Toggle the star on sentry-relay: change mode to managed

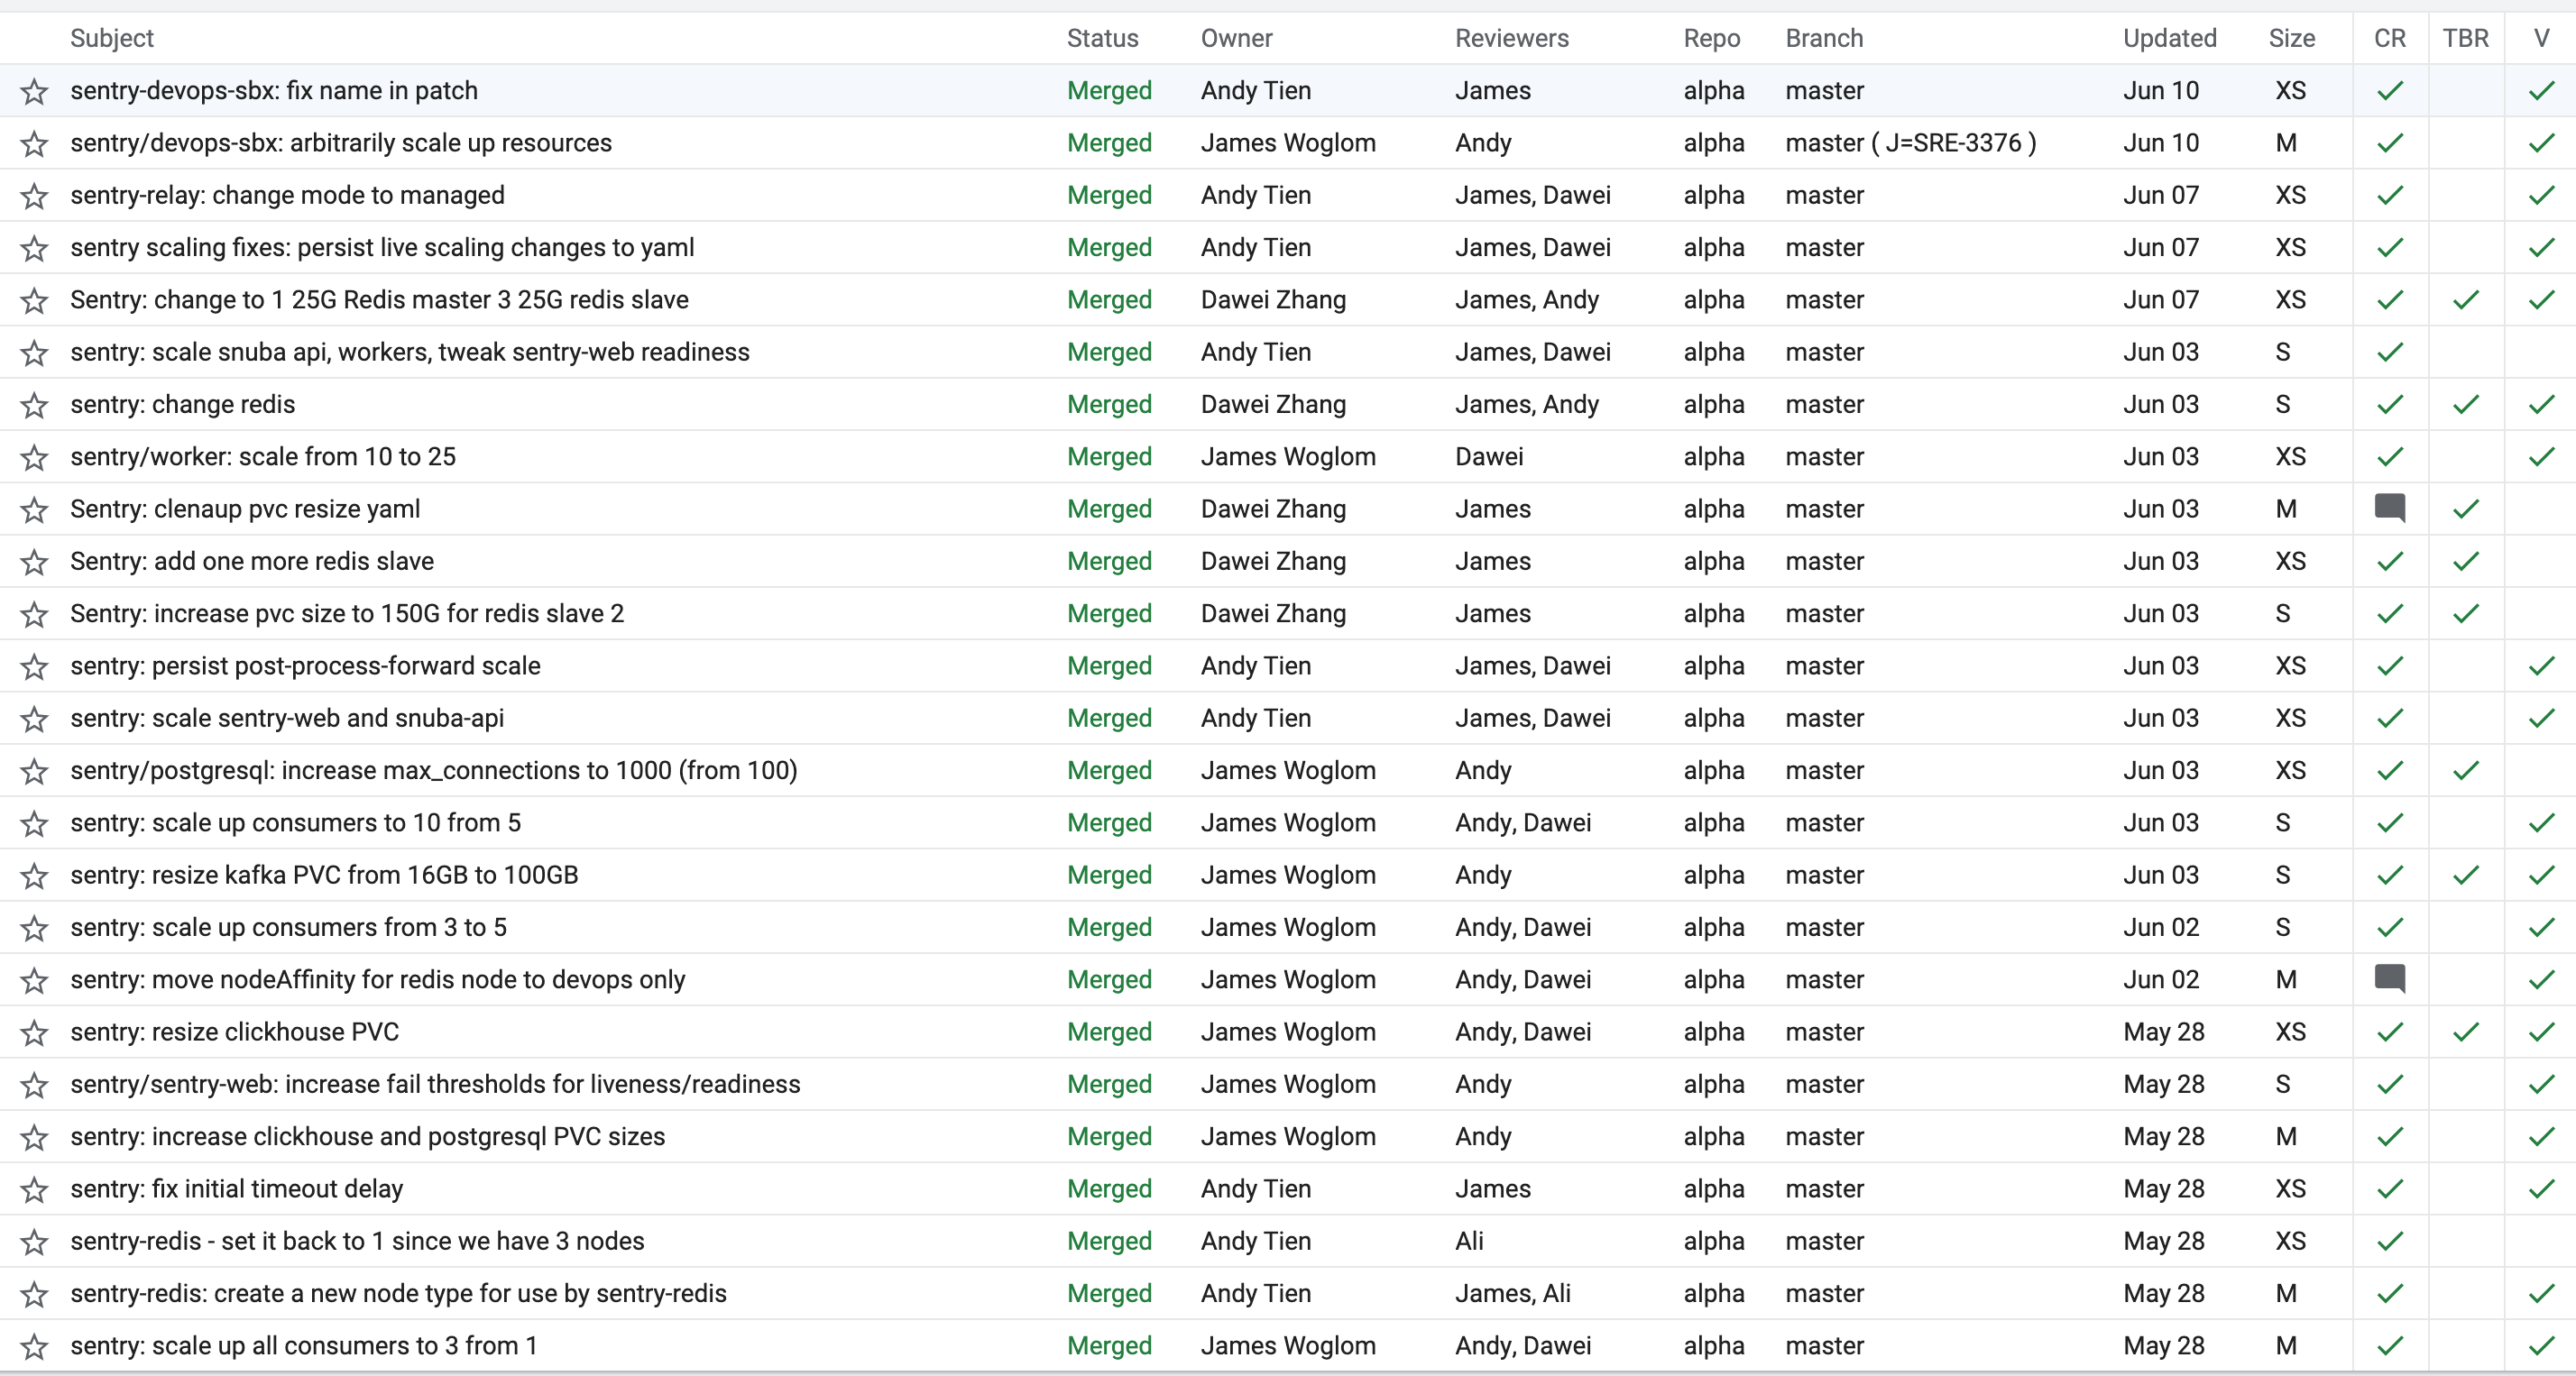coord(33,196)
